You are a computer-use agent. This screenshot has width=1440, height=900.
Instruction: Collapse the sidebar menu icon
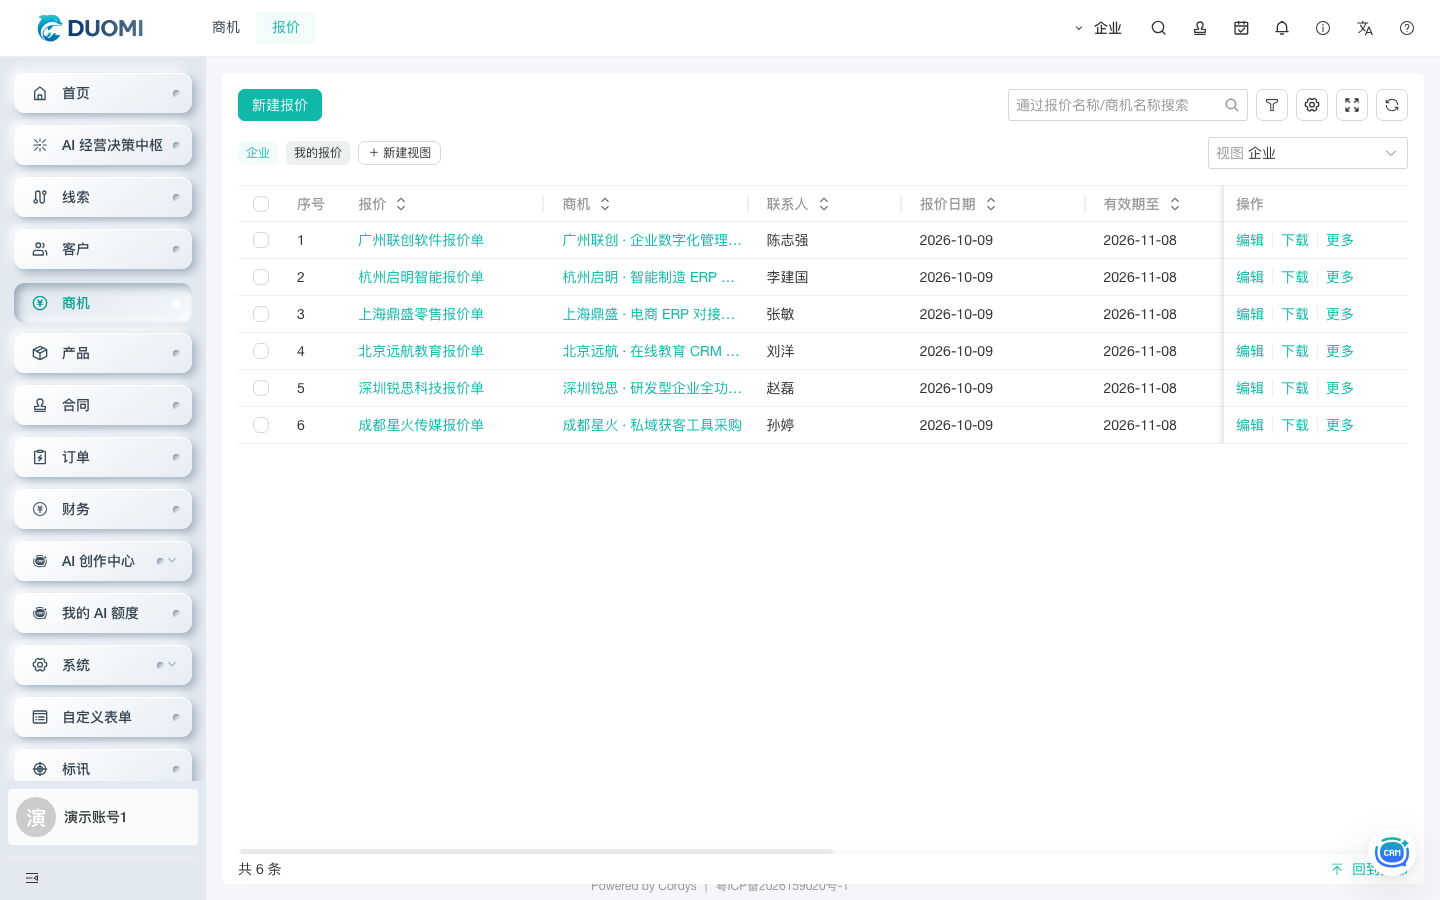pos(32,878)
